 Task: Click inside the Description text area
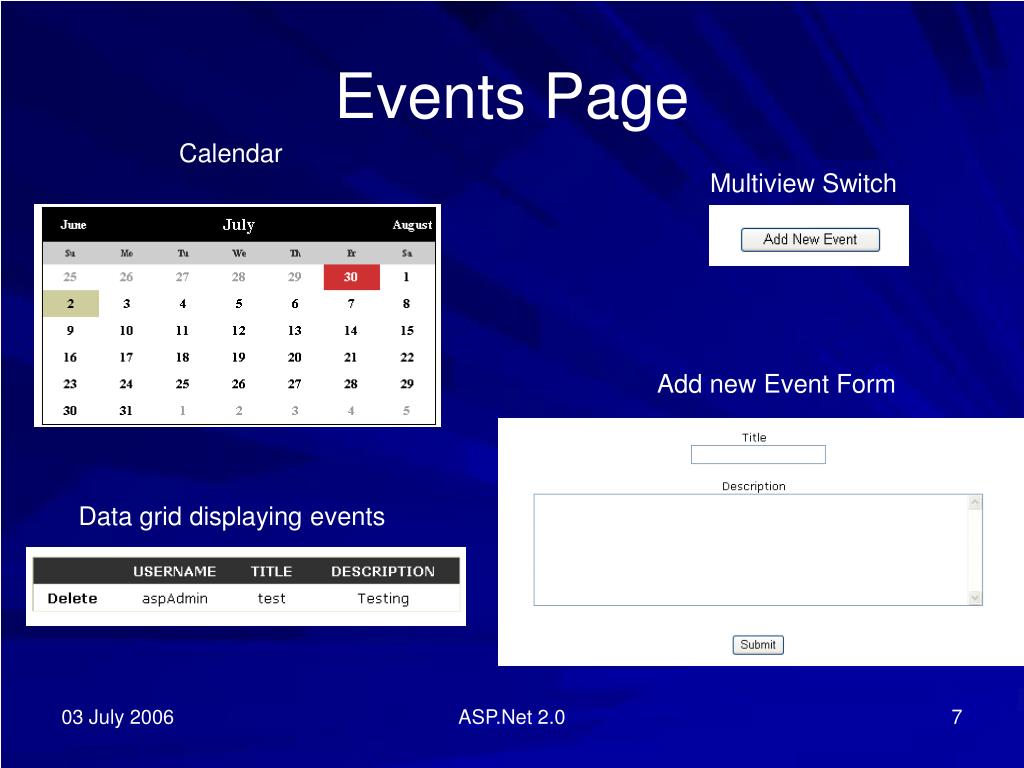pos(751,550)
